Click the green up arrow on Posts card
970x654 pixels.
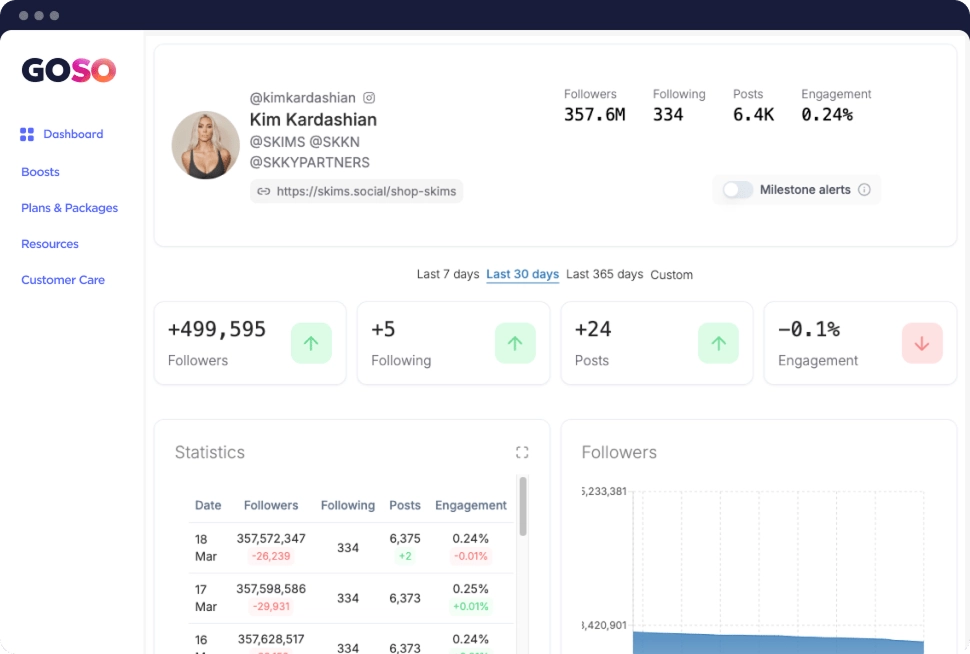coord(718,343)
